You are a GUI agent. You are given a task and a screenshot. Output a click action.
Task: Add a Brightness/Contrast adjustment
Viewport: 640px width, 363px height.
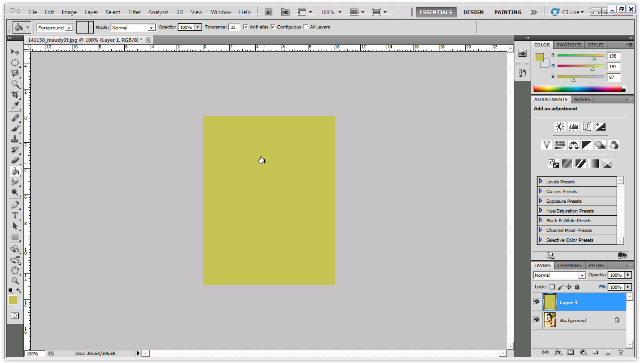(x=560, y=127)
